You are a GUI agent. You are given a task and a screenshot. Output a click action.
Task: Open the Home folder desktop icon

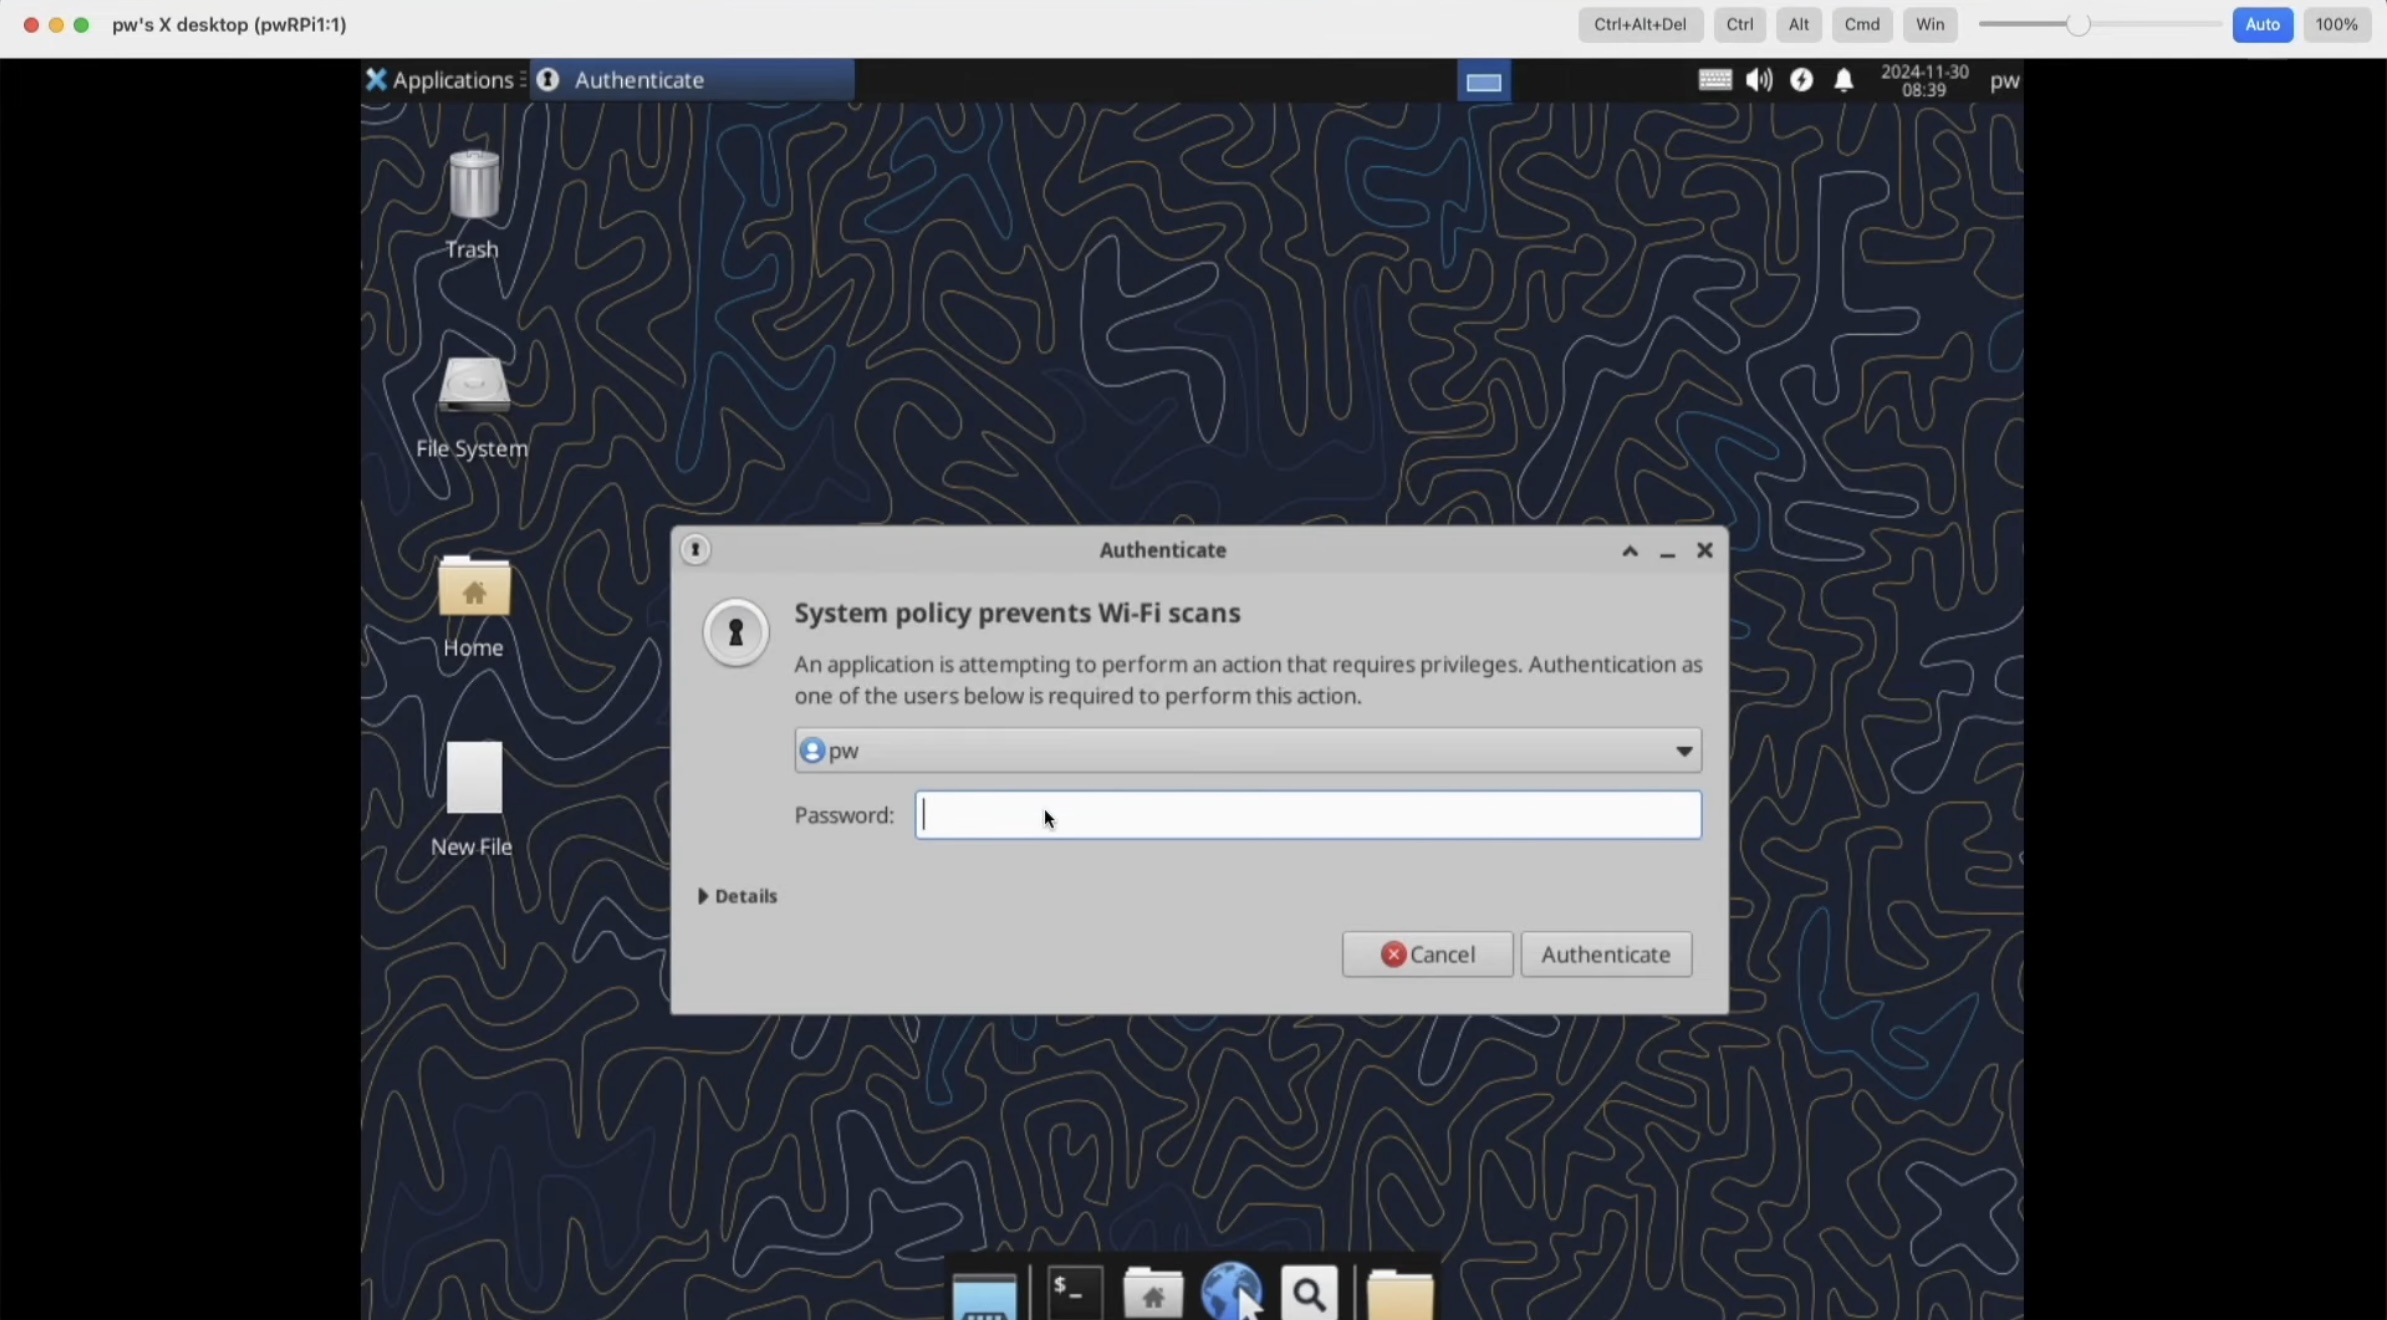tap(473, 590)
